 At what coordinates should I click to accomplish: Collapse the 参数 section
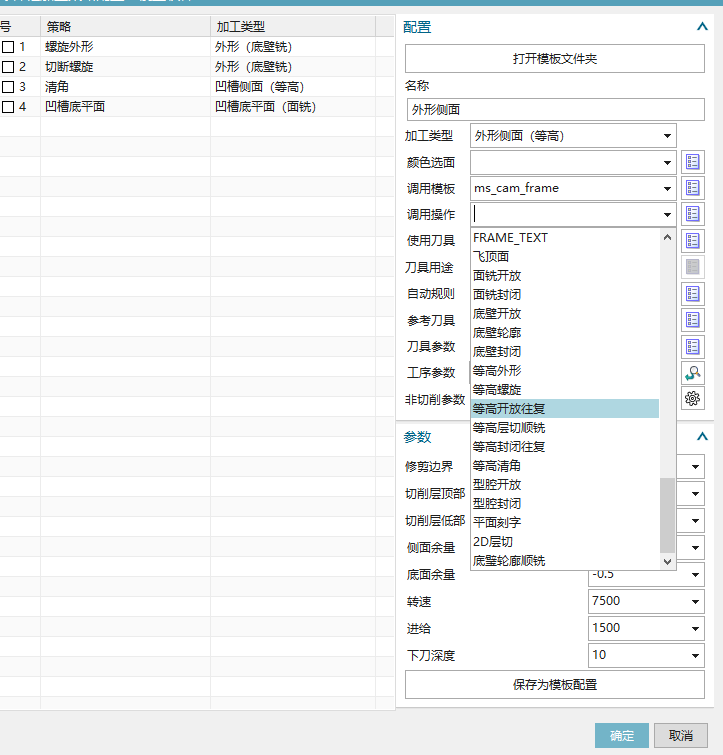[x=702, y=436]
